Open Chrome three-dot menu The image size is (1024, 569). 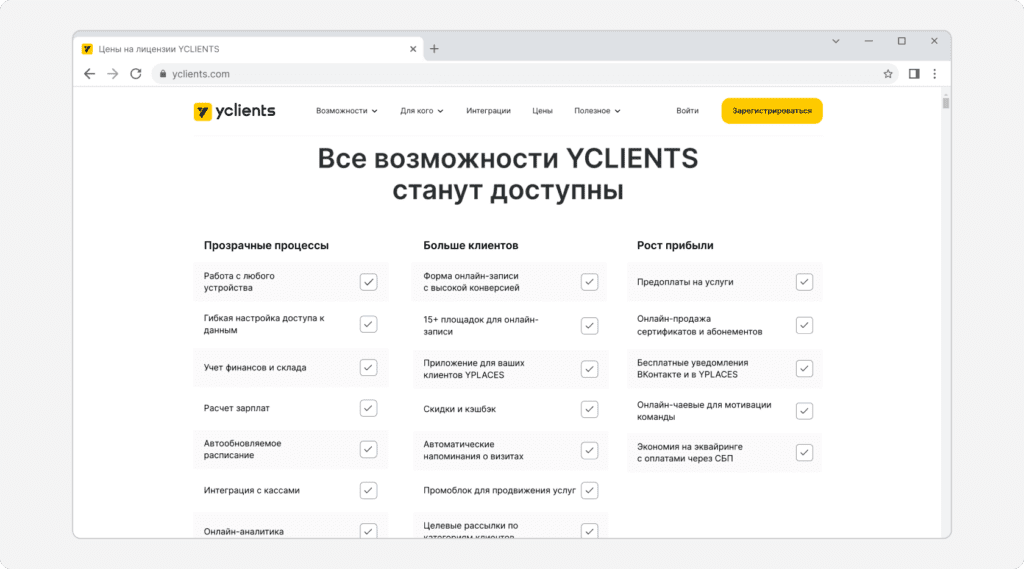[x=935, y=74]
